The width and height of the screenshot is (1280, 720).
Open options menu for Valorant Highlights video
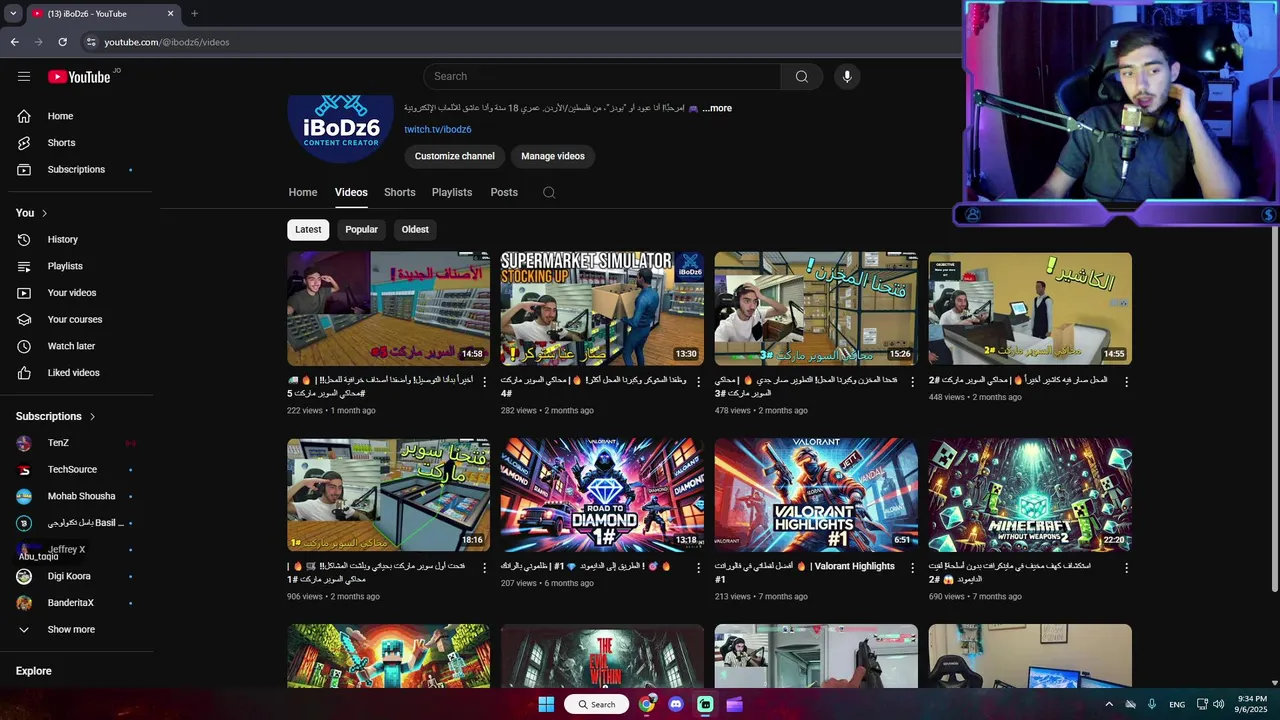[913, 568]
